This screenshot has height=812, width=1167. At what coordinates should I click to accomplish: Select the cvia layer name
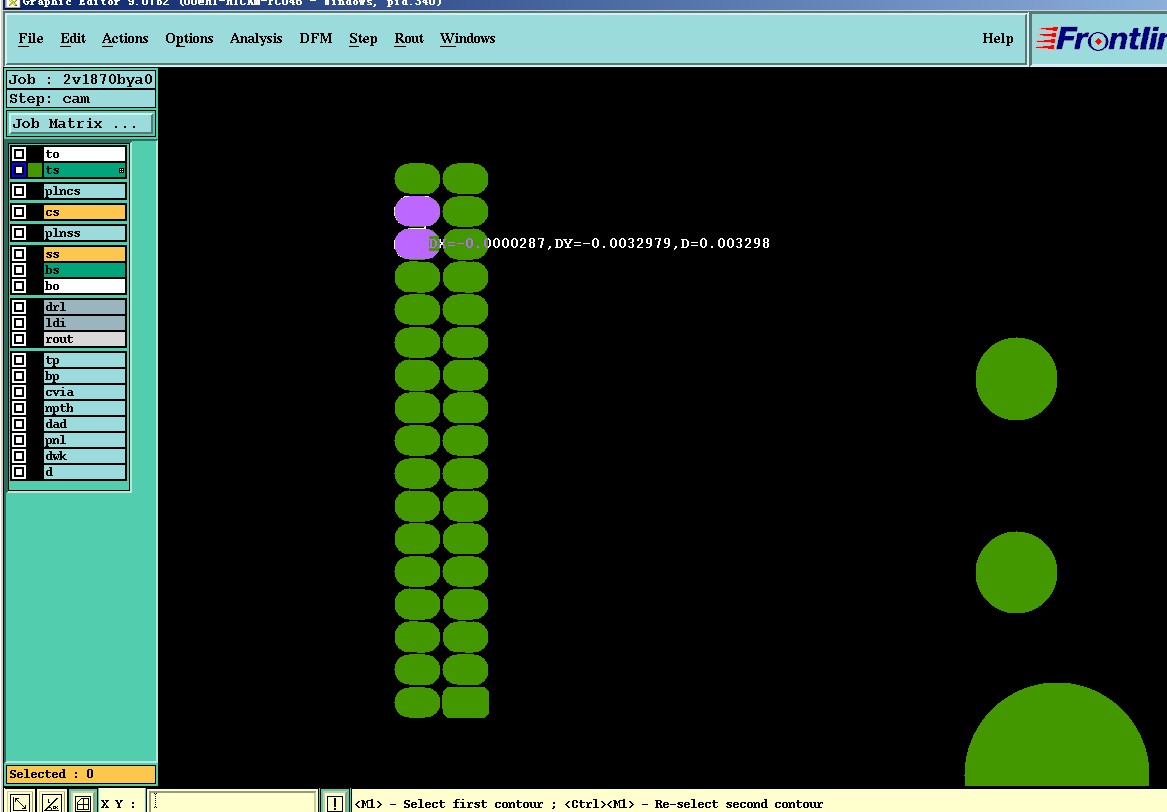85,392
